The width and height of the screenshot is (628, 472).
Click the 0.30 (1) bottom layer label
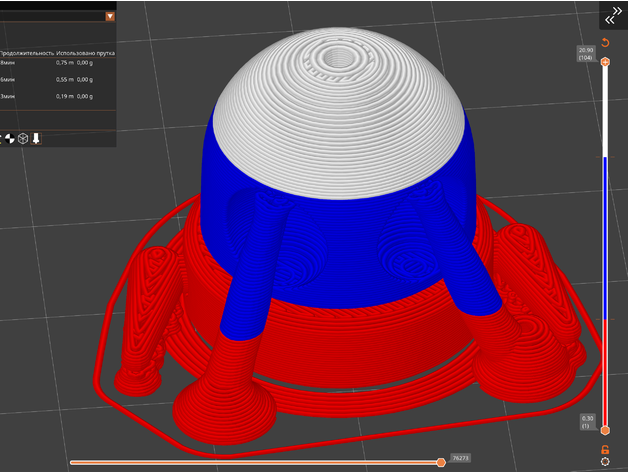pos(586,421)
